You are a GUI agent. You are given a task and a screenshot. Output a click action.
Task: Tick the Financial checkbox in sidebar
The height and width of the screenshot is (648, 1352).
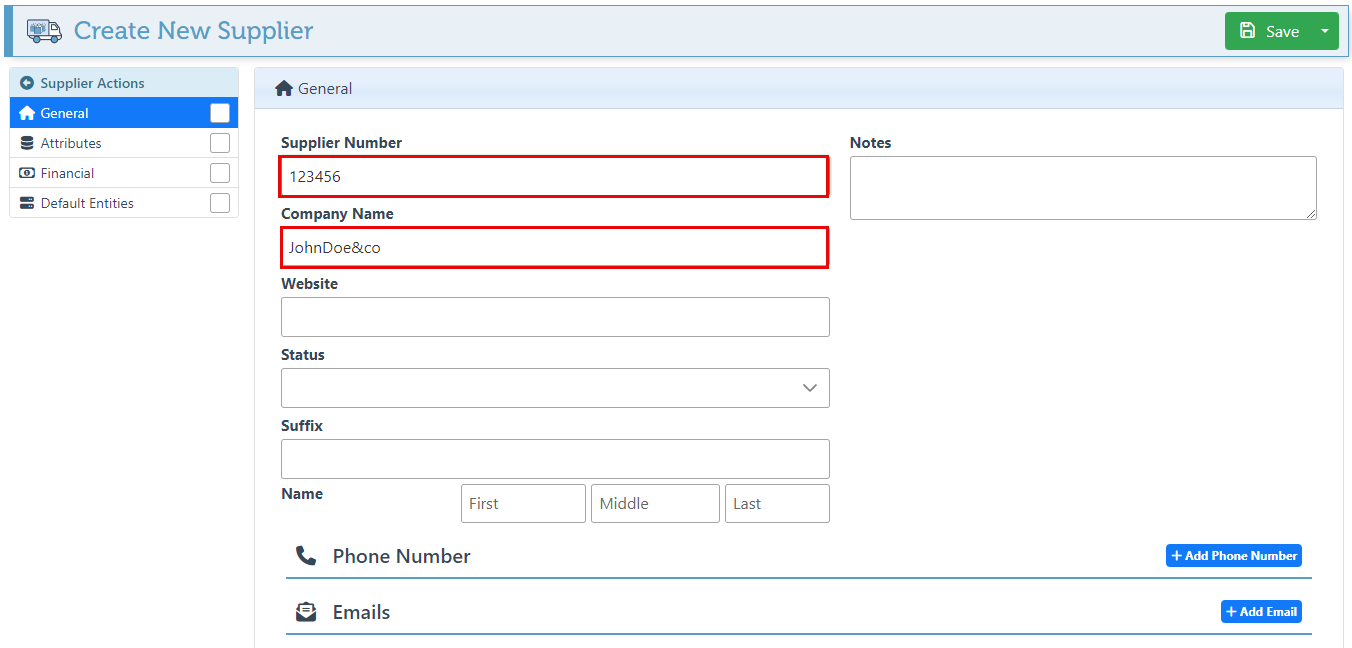click(220, 173)
